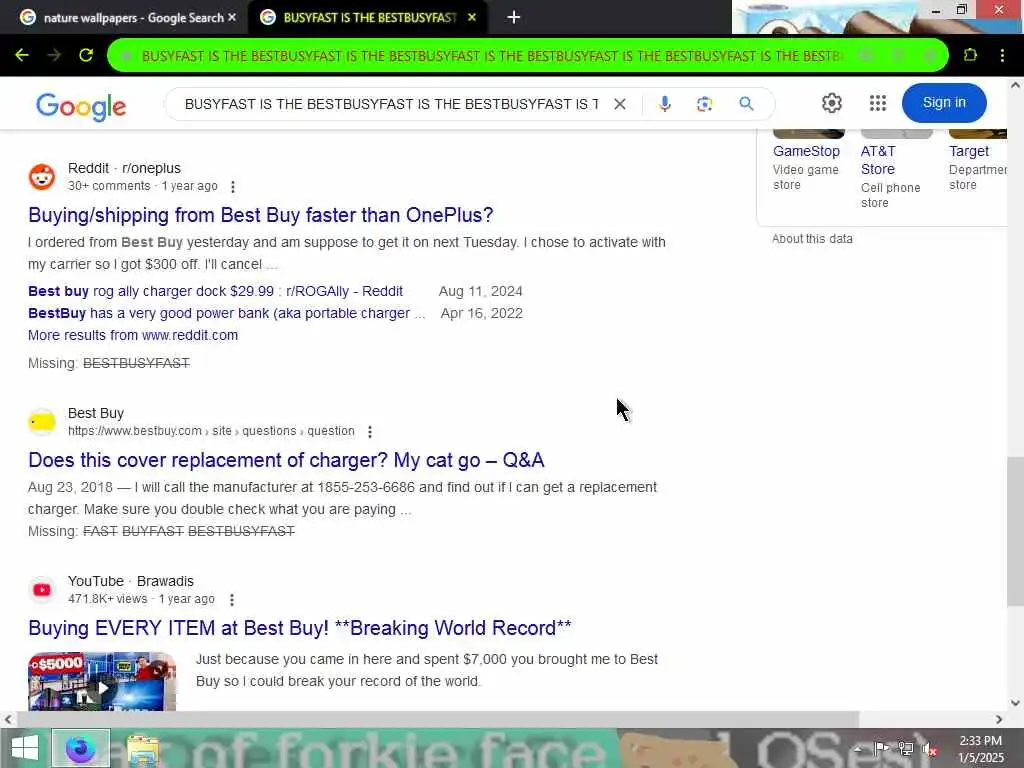1024x768 pixels.
Task: Click the muted volume tray icon
Action: (x=929, y=749)
